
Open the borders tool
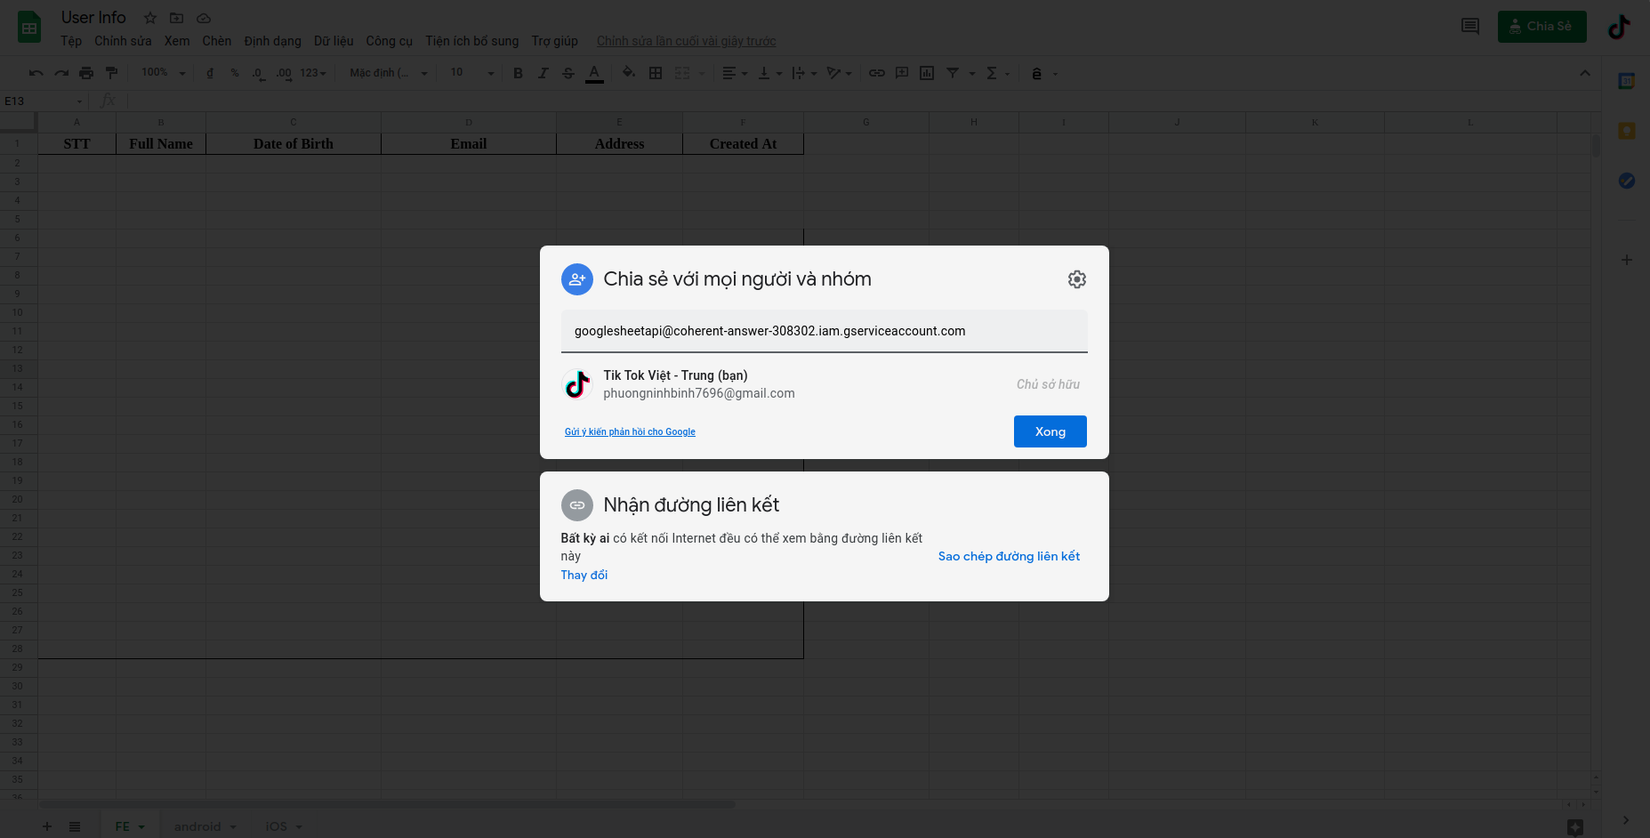(x=656, y=73)
